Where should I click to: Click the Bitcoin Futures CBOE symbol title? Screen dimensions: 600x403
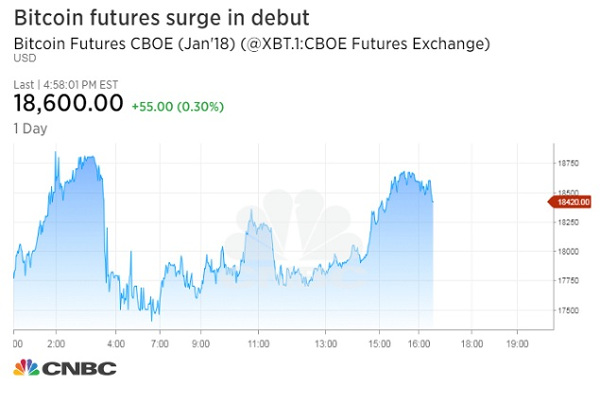252,43
